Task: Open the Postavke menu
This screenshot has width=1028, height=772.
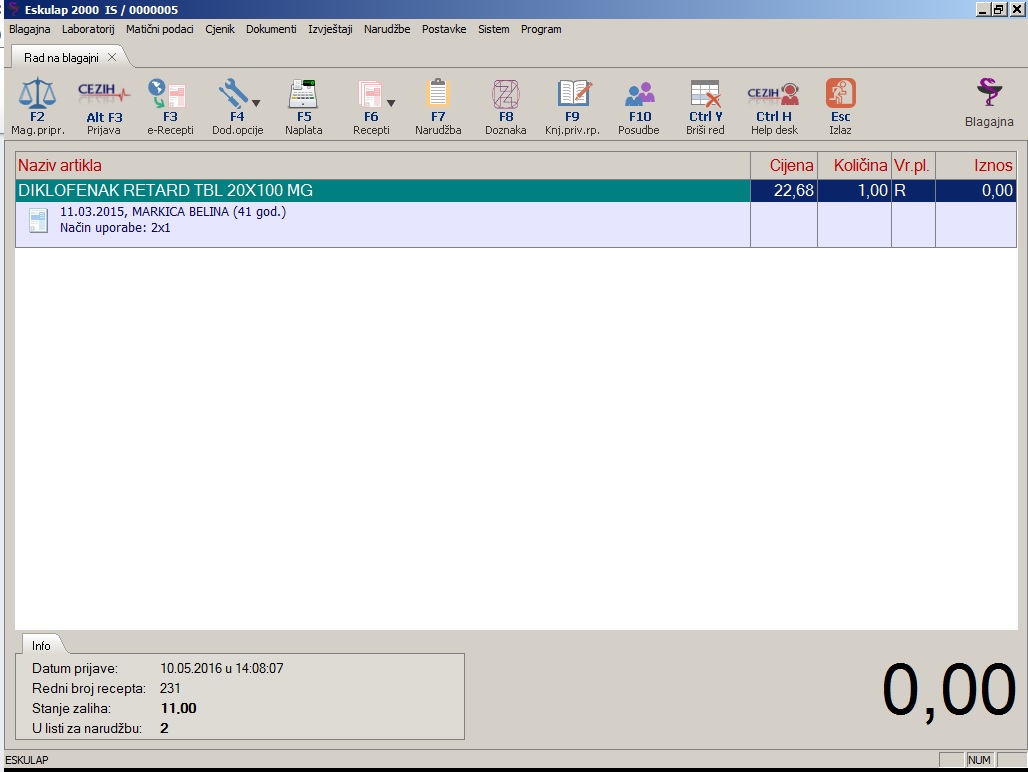Action: pyautogui.click(x=444, y=29)
